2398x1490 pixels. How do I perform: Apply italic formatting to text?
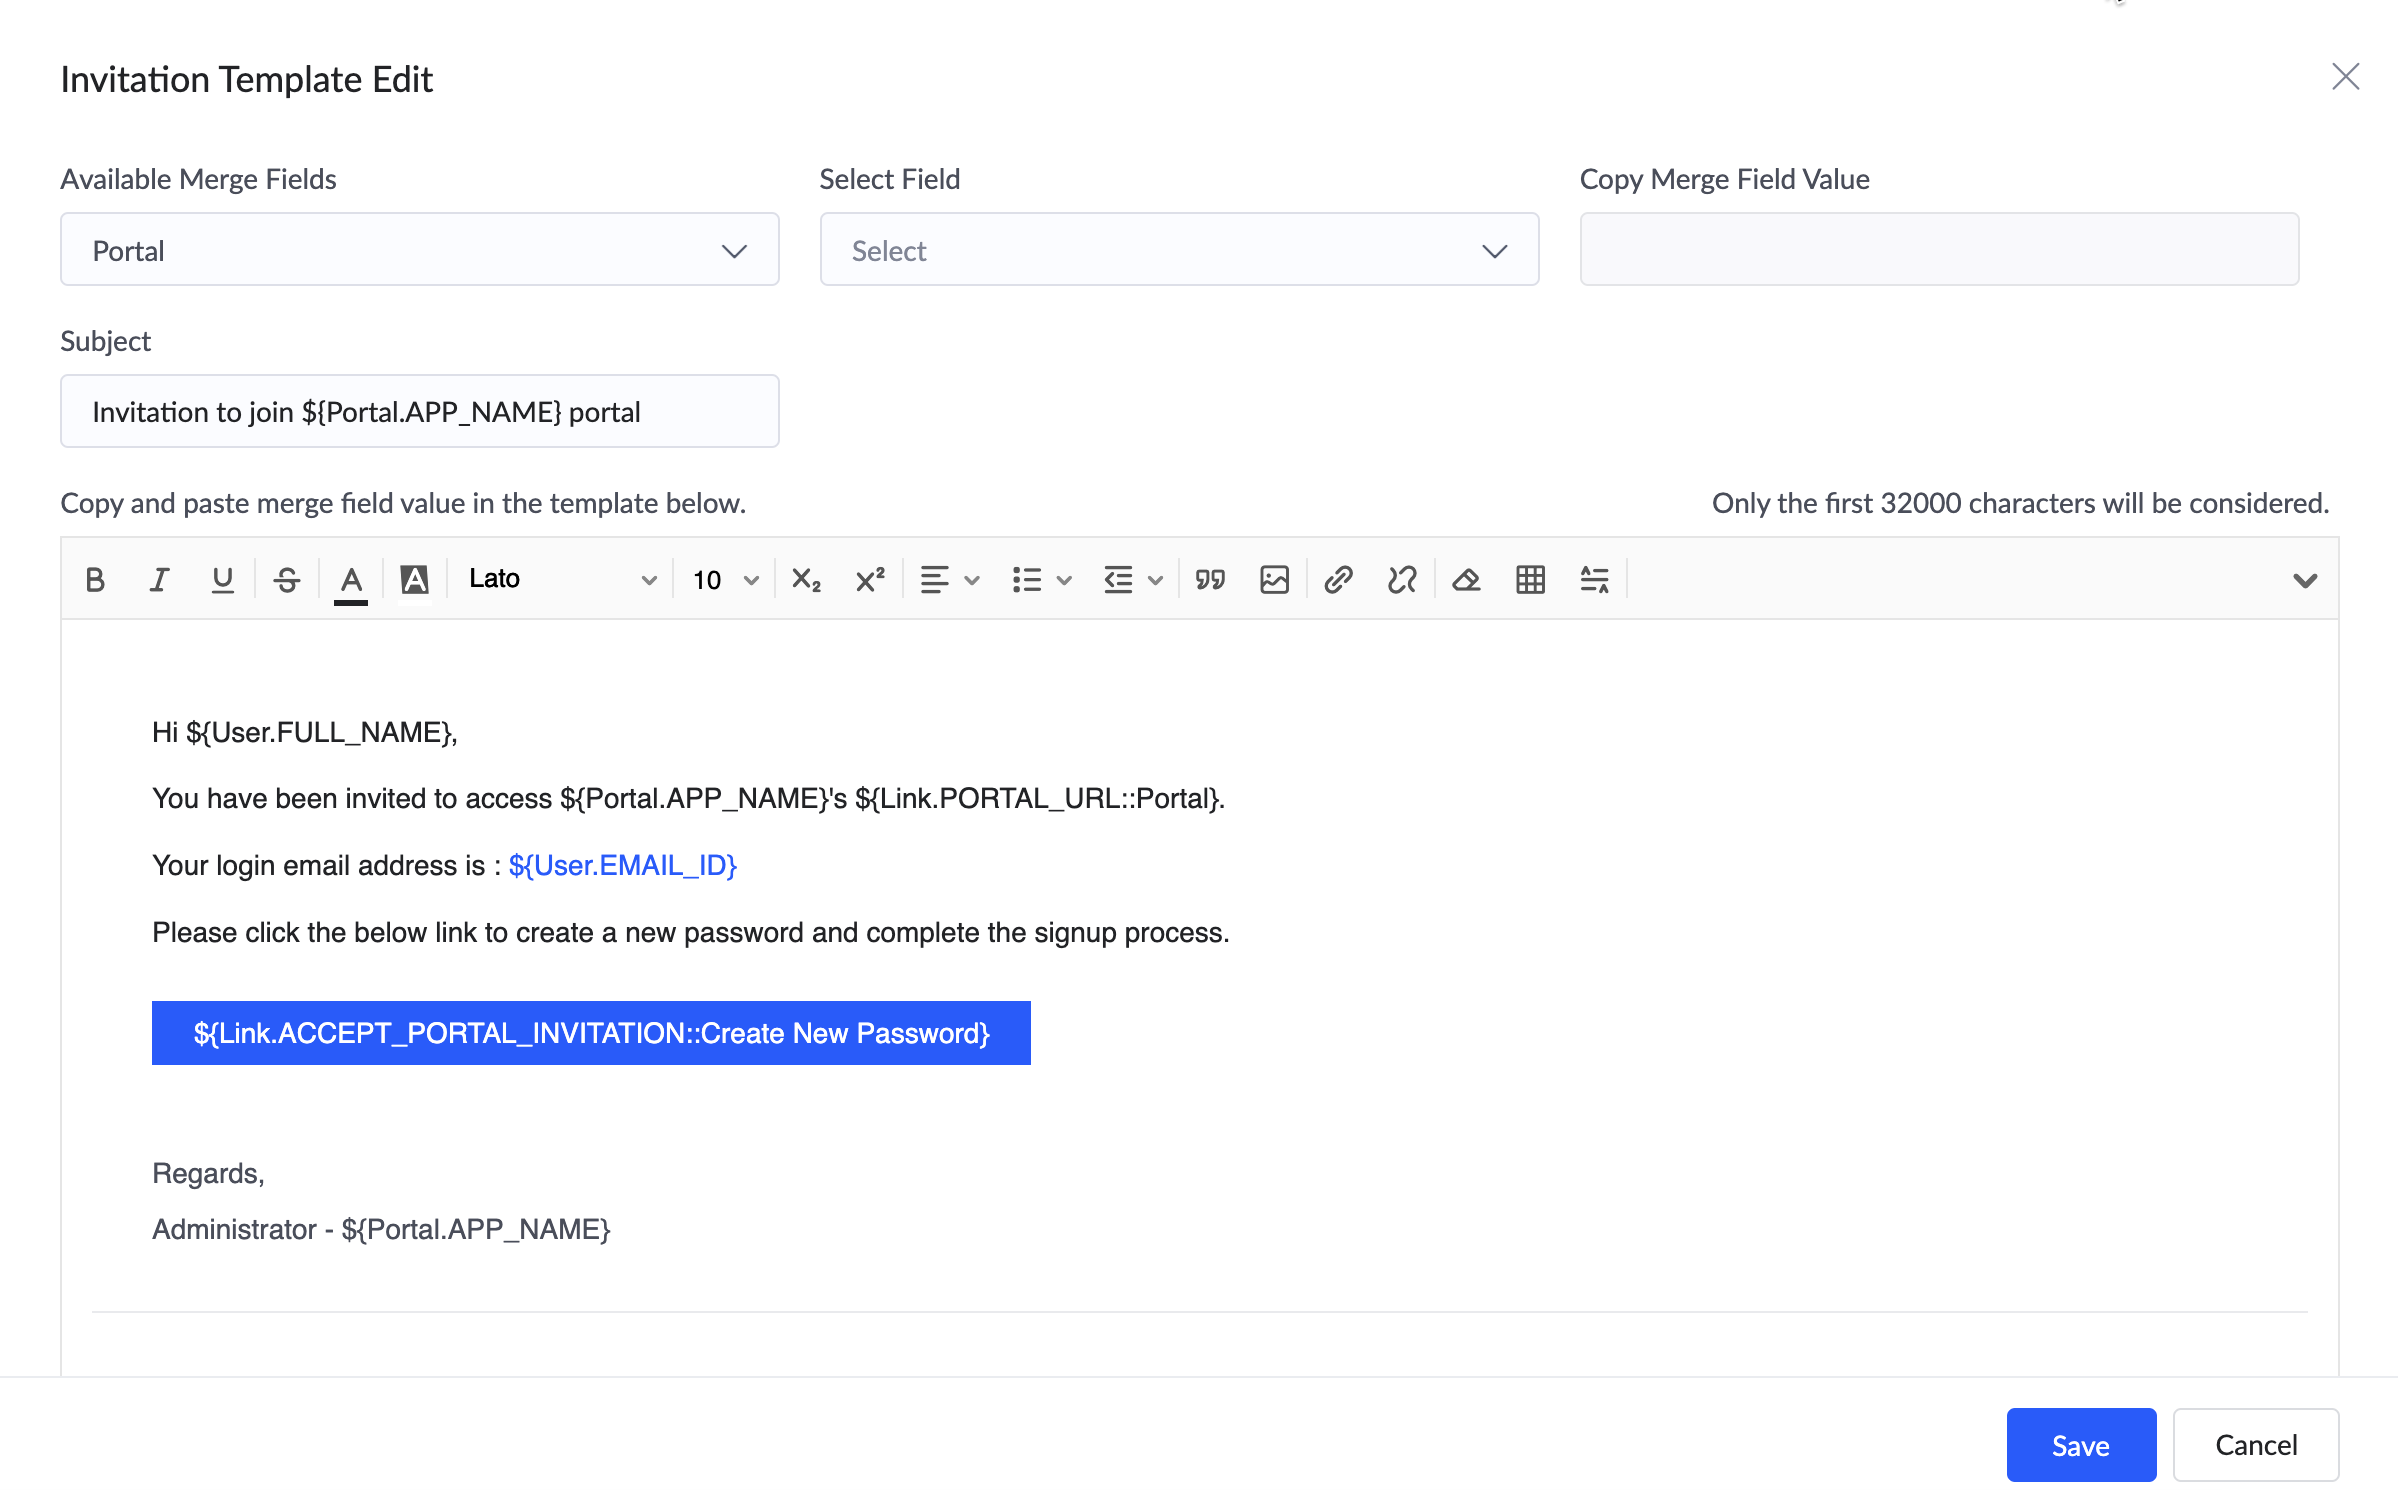158,579
